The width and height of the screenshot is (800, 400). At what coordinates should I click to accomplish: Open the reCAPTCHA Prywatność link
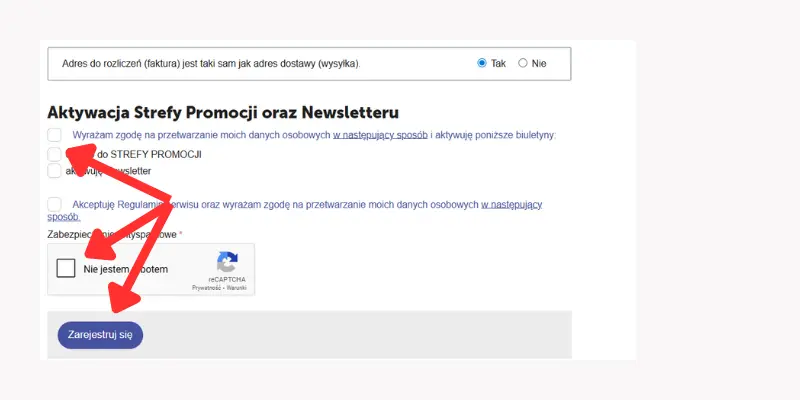click(205, 288)
